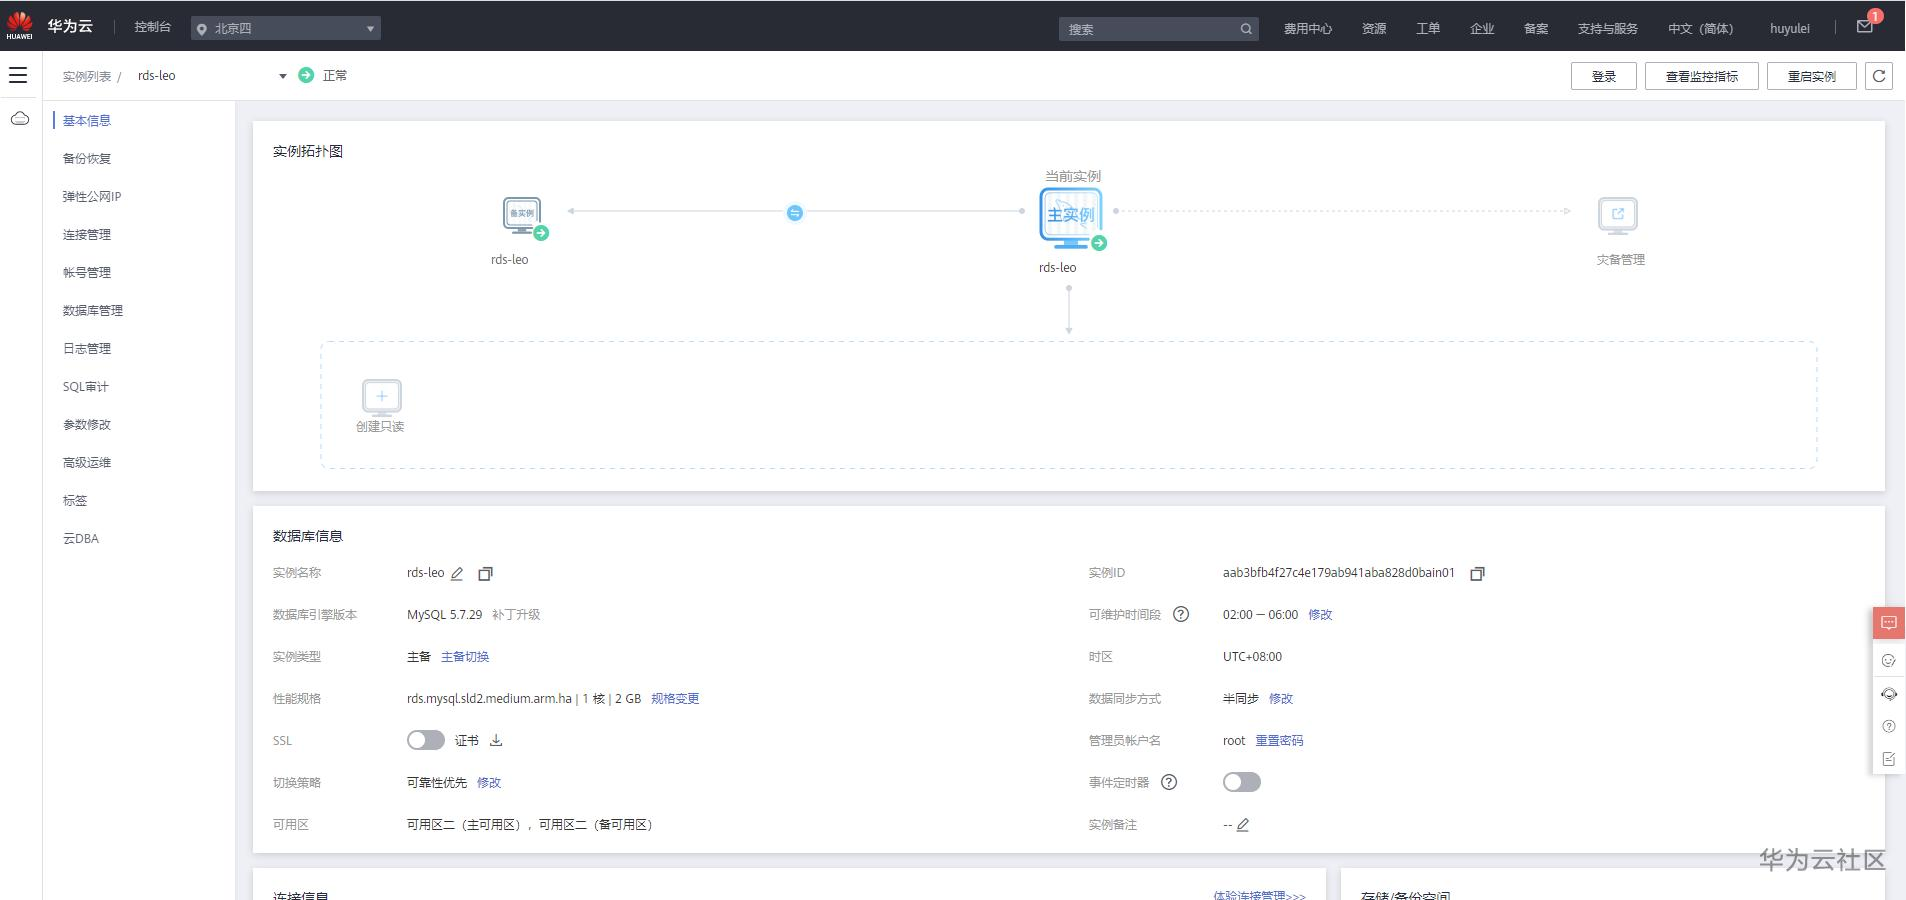Open 备份恢复 in sidebar
The width and height of the screenshot is (1906, 900).
coord(87,158)
